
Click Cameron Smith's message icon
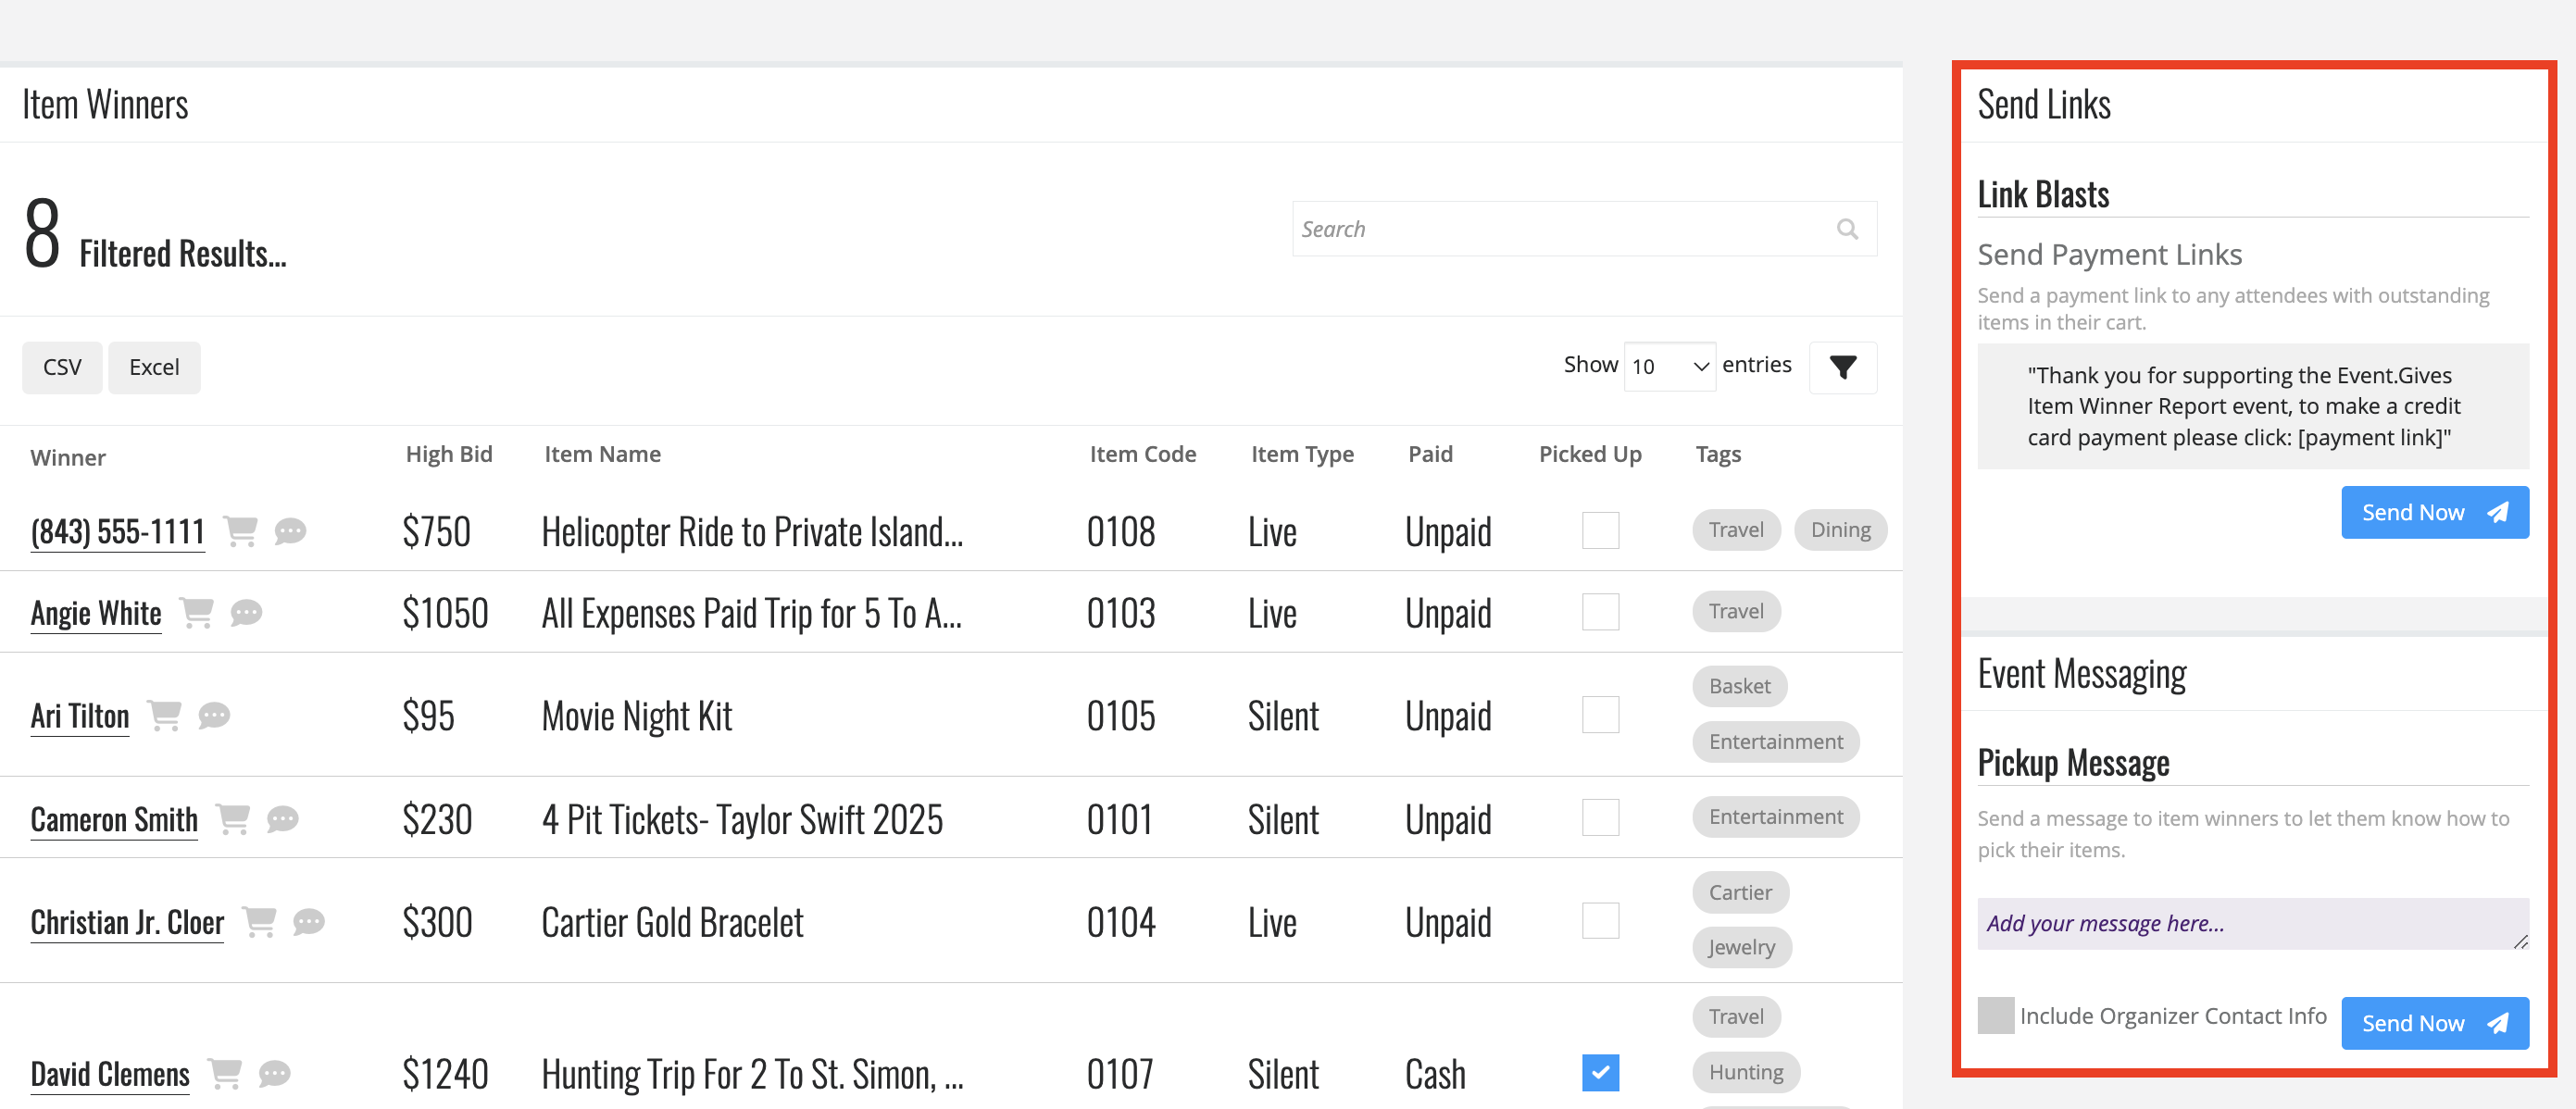283,820
